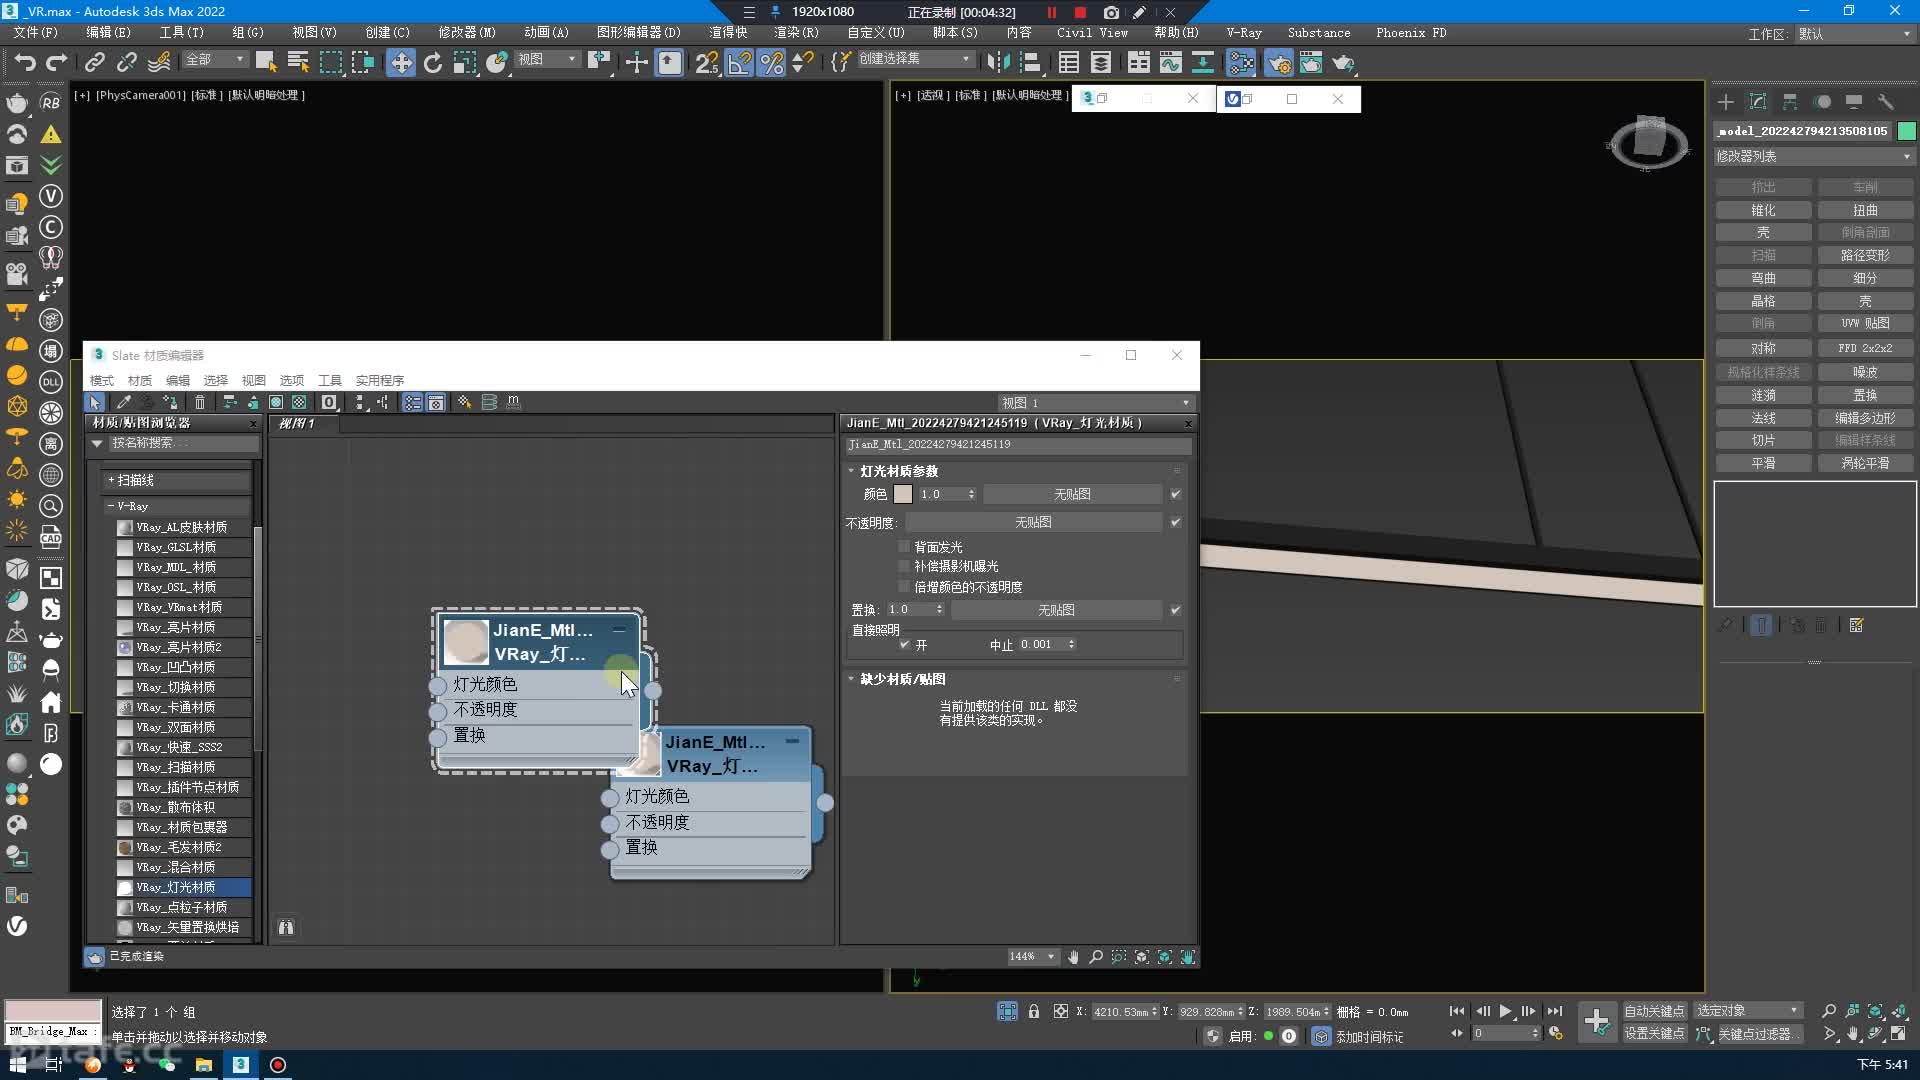Open the Mirror tool
1920x1080 pixels.
(x=998, y=62)
